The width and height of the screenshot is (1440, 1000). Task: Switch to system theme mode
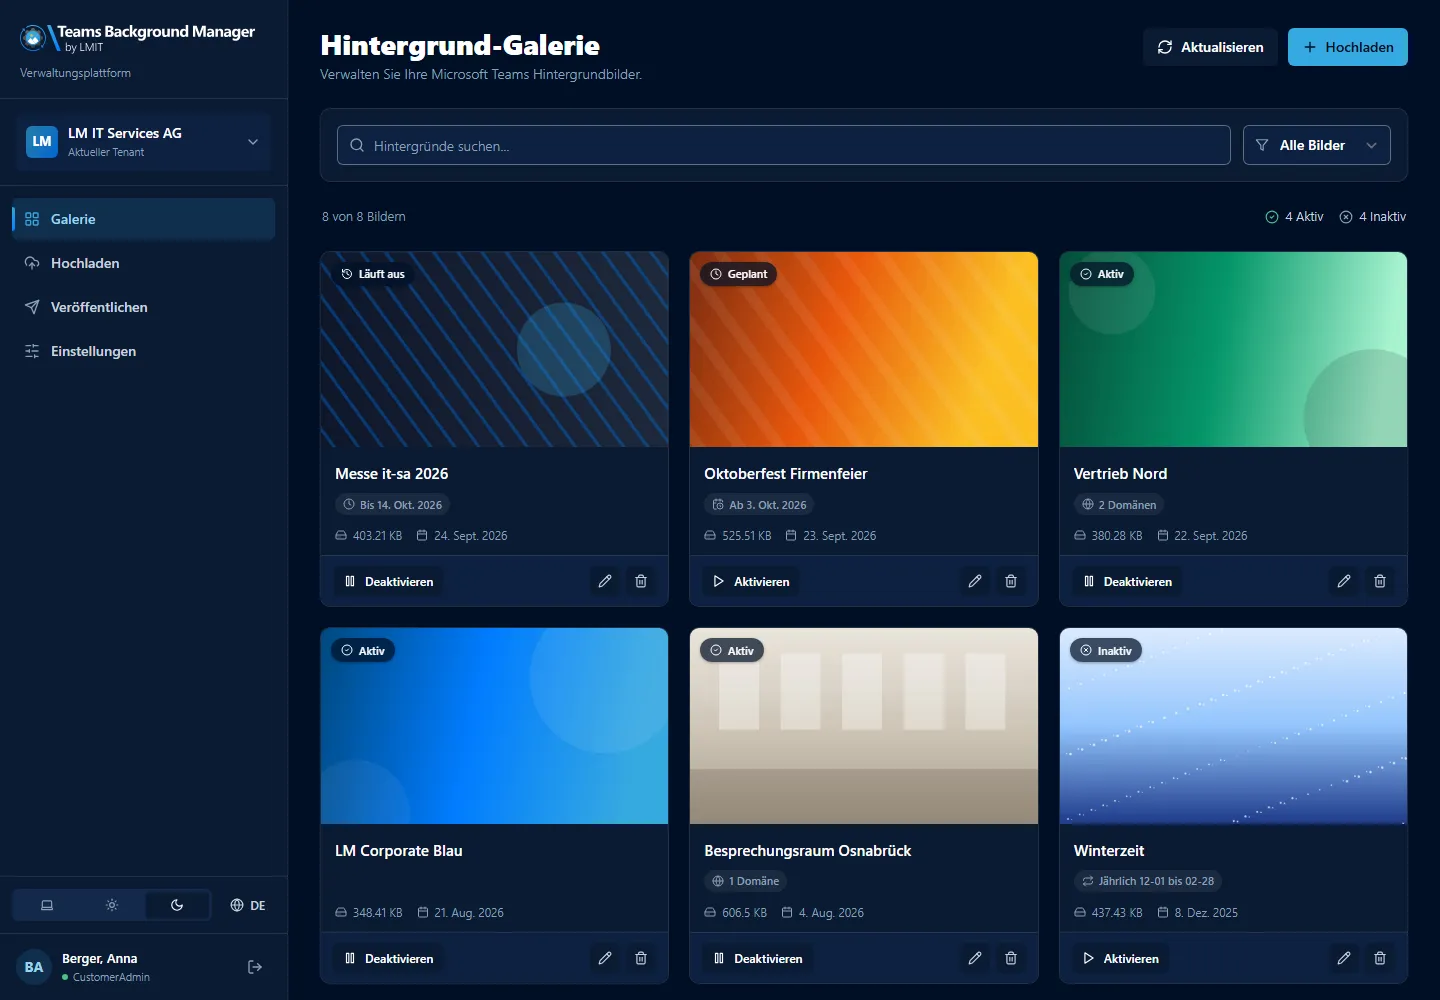pyautogui.click(x=47, y=905)
